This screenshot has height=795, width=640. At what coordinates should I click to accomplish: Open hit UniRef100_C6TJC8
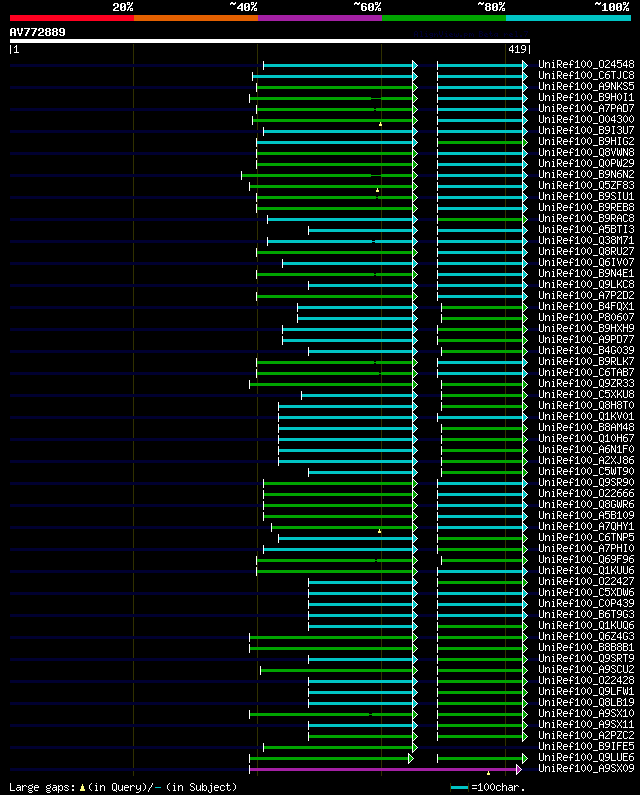pos(586,76)
